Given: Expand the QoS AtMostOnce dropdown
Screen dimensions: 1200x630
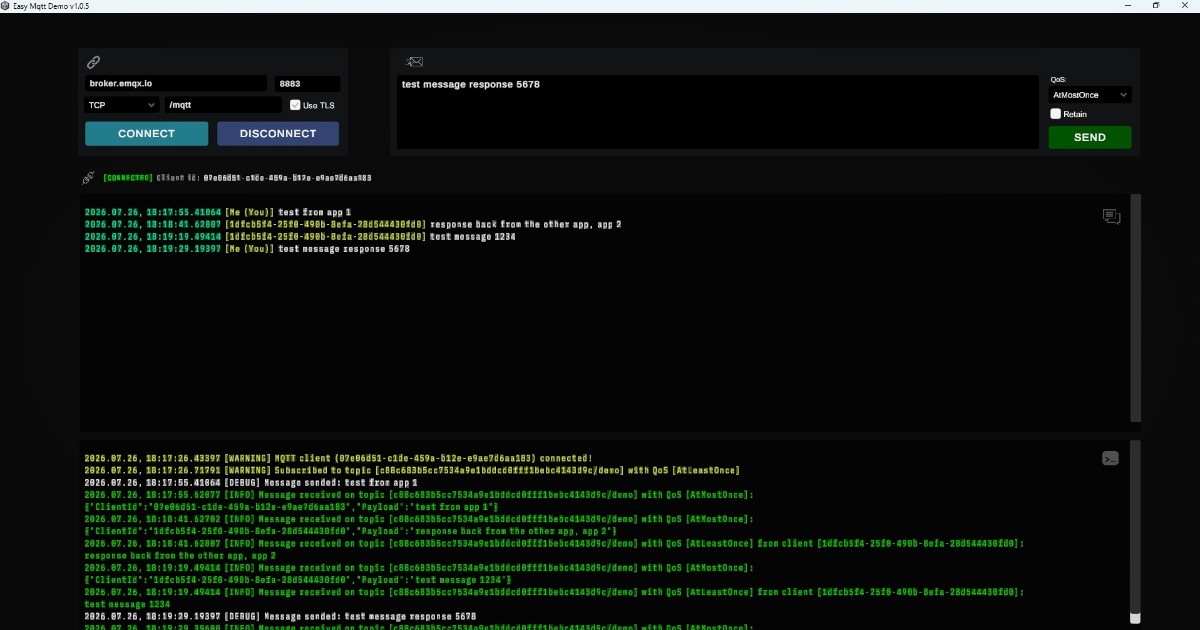Looking at the screenshot, I should [x=1090, y=95].
